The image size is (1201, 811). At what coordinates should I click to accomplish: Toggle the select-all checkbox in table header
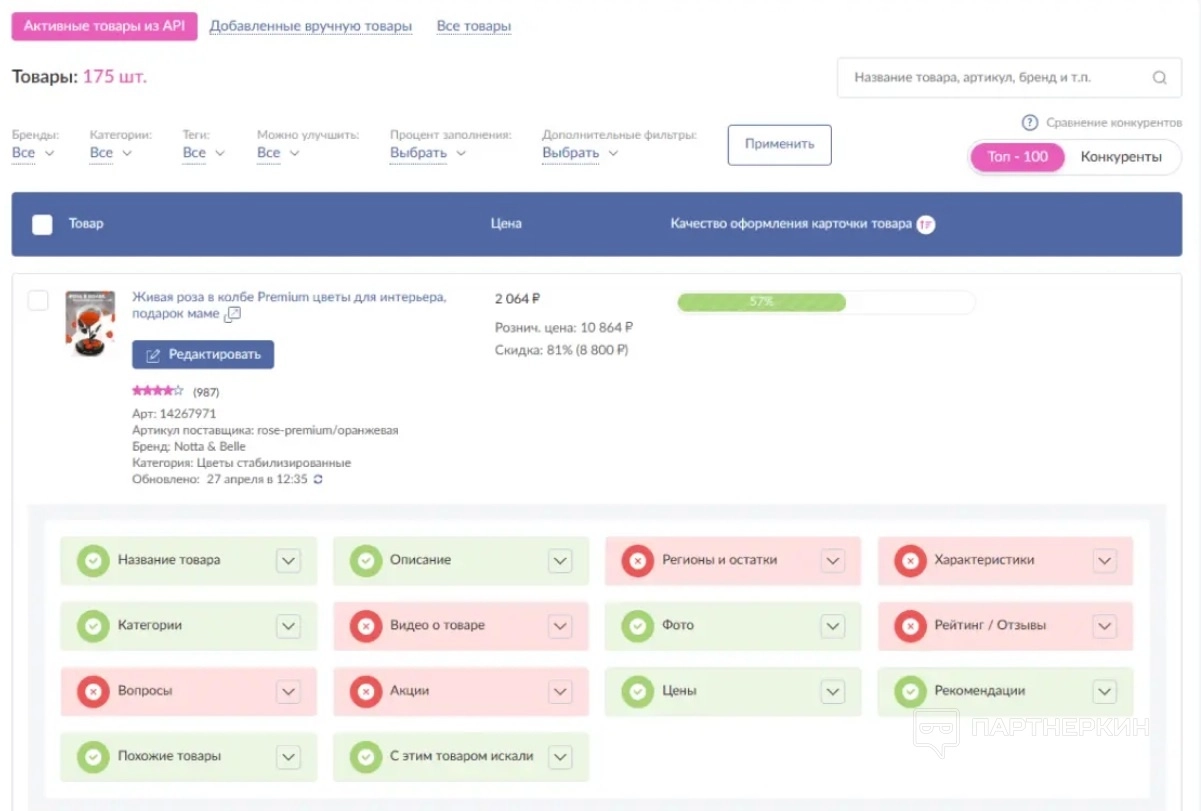pos(42,225)
